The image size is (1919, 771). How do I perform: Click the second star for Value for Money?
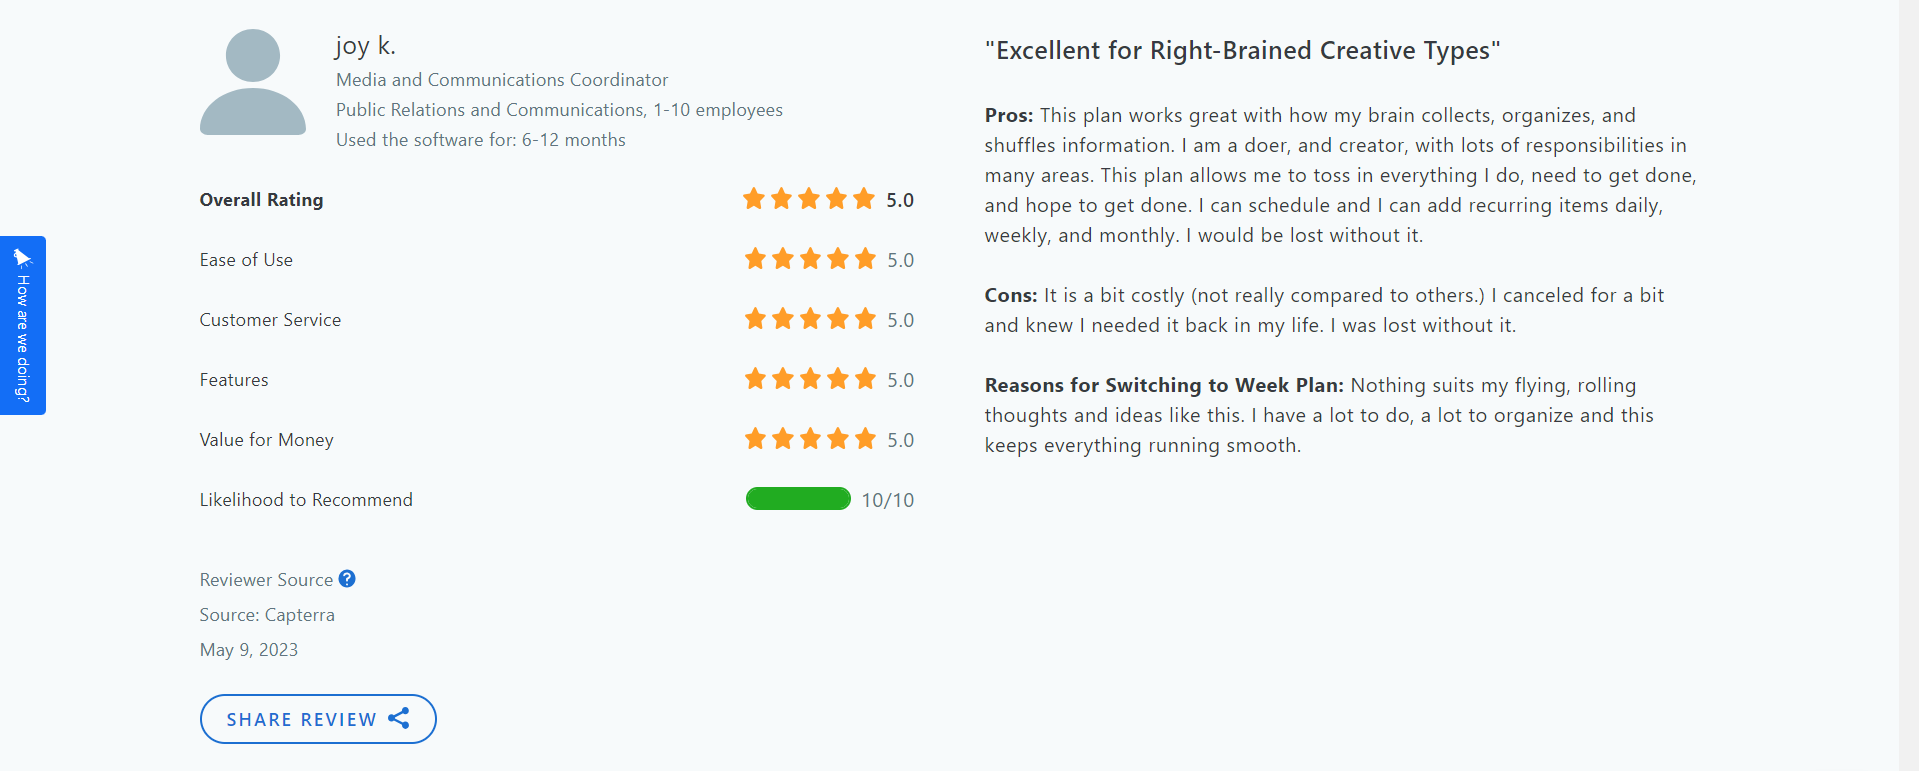pyautogui.click(x=782, y=438)
